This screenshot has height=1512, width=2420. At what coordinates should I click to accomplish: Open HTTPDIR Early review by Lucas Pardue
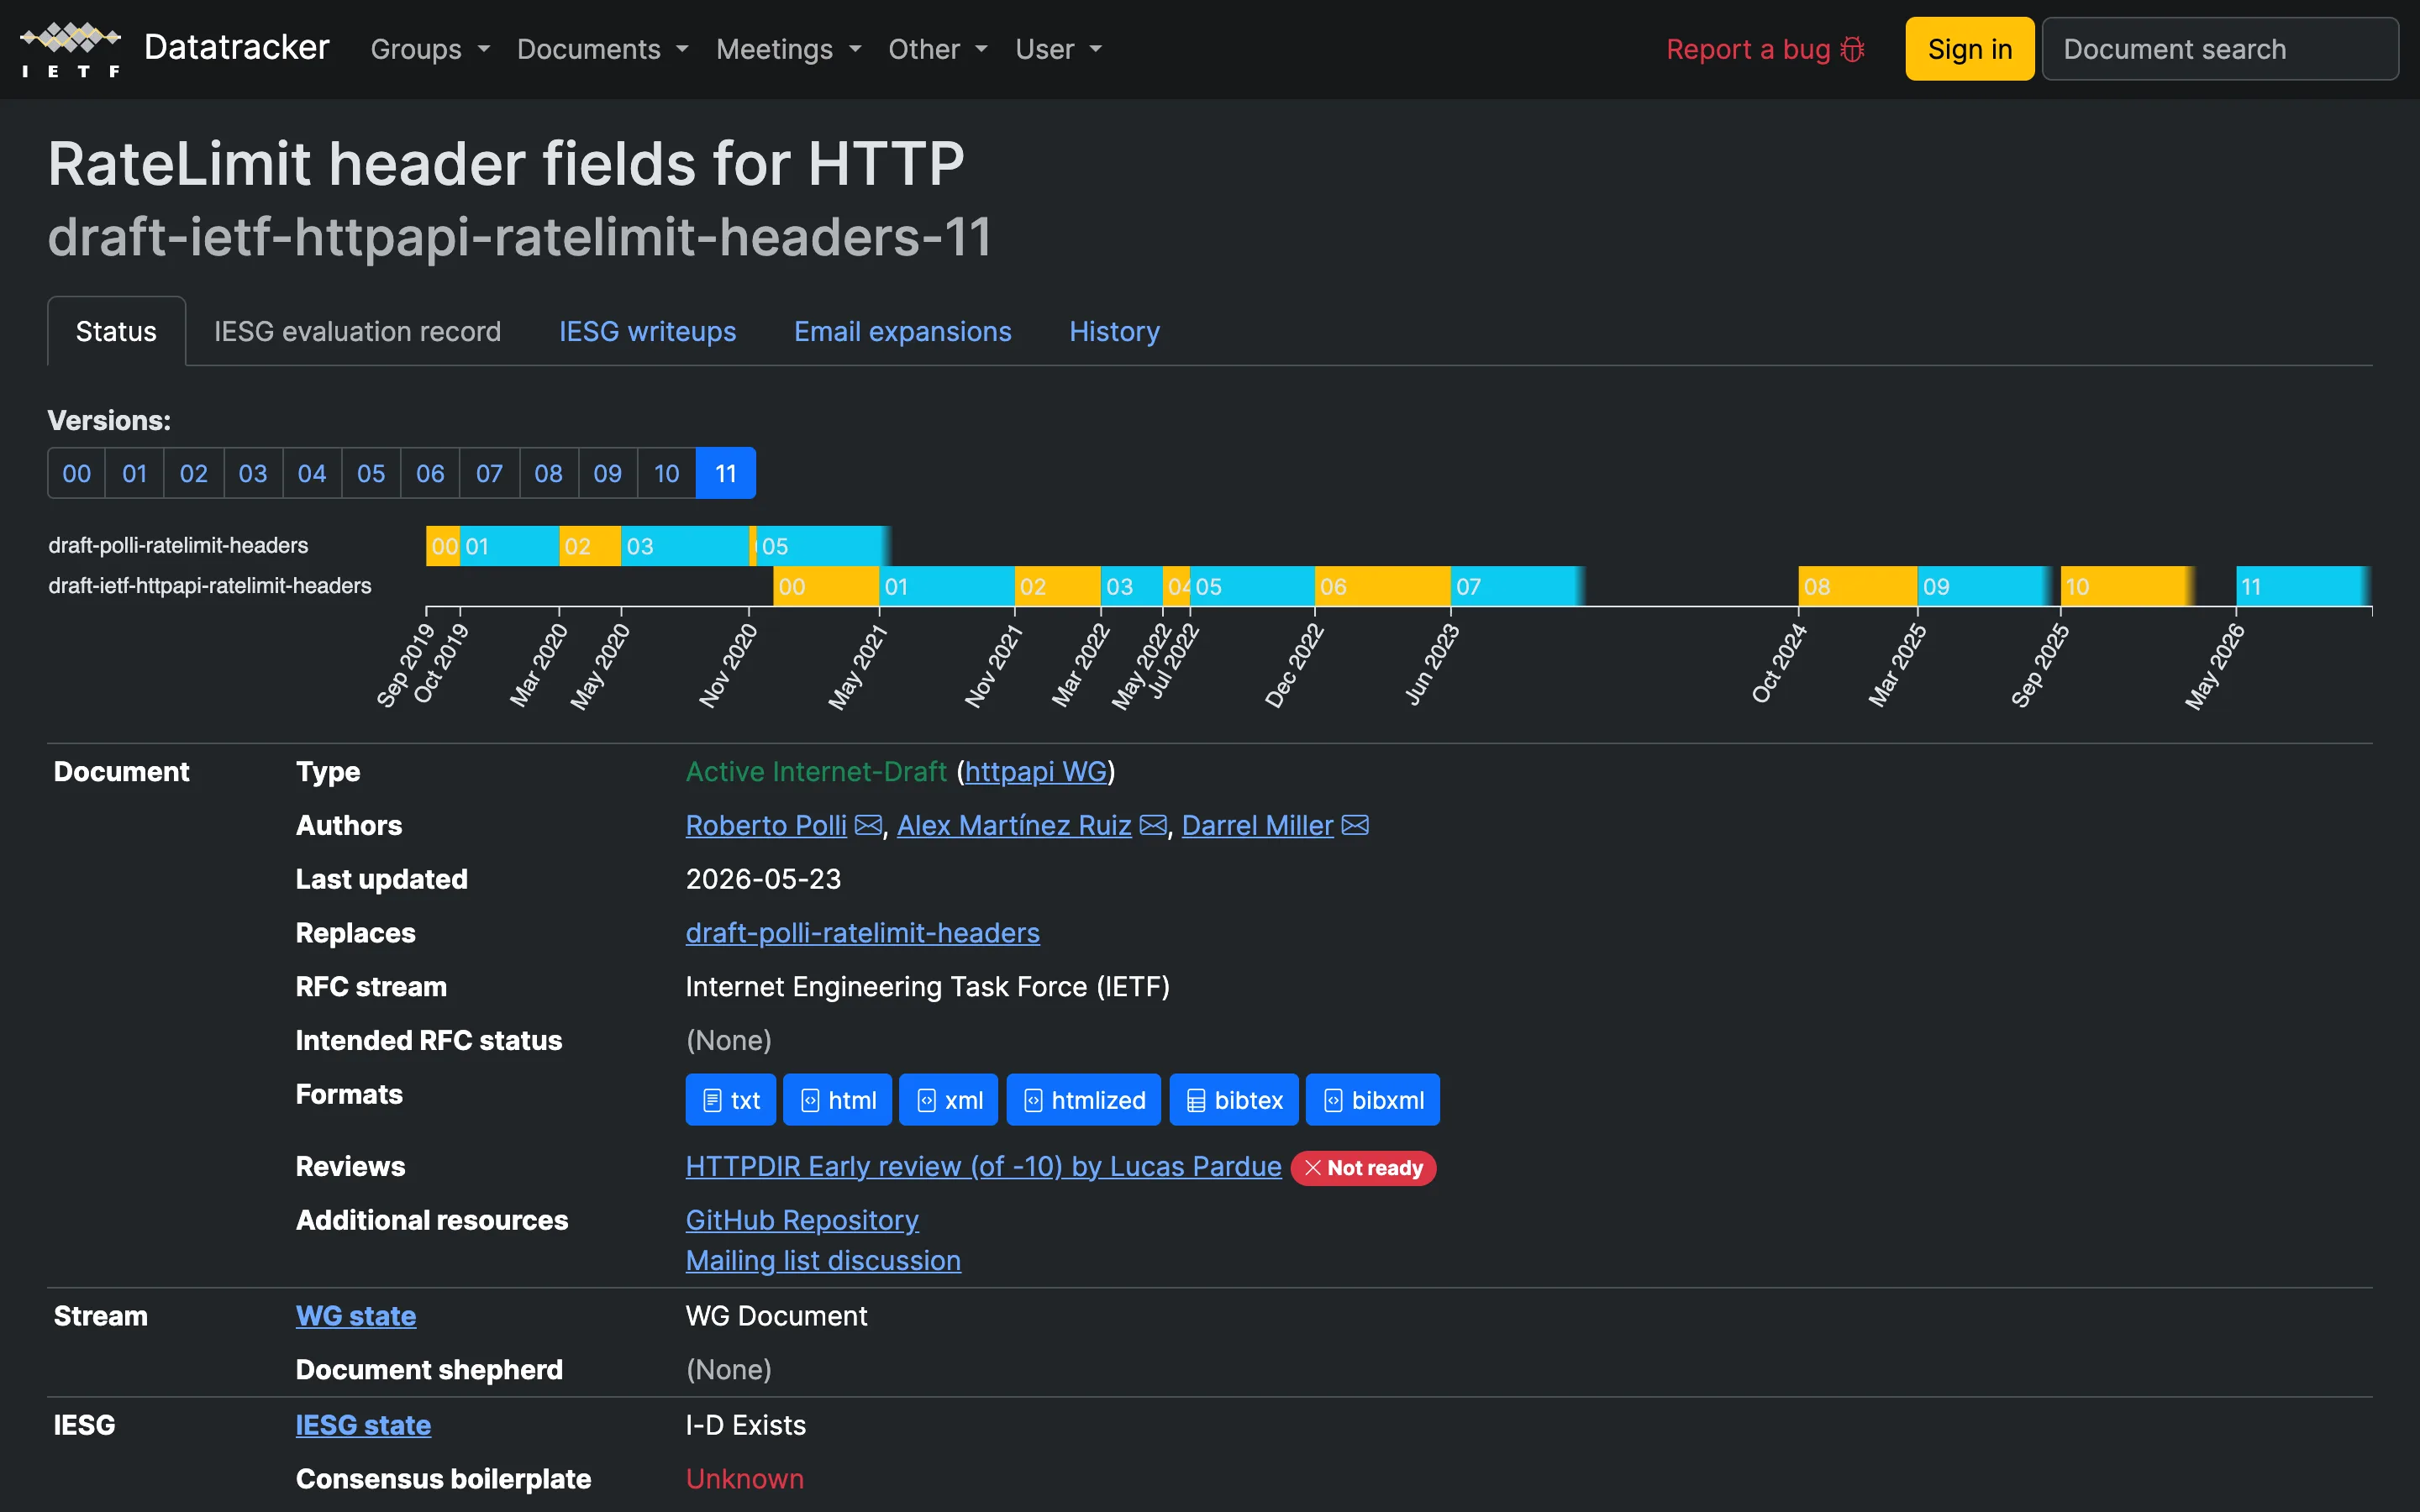[983, 1166]
